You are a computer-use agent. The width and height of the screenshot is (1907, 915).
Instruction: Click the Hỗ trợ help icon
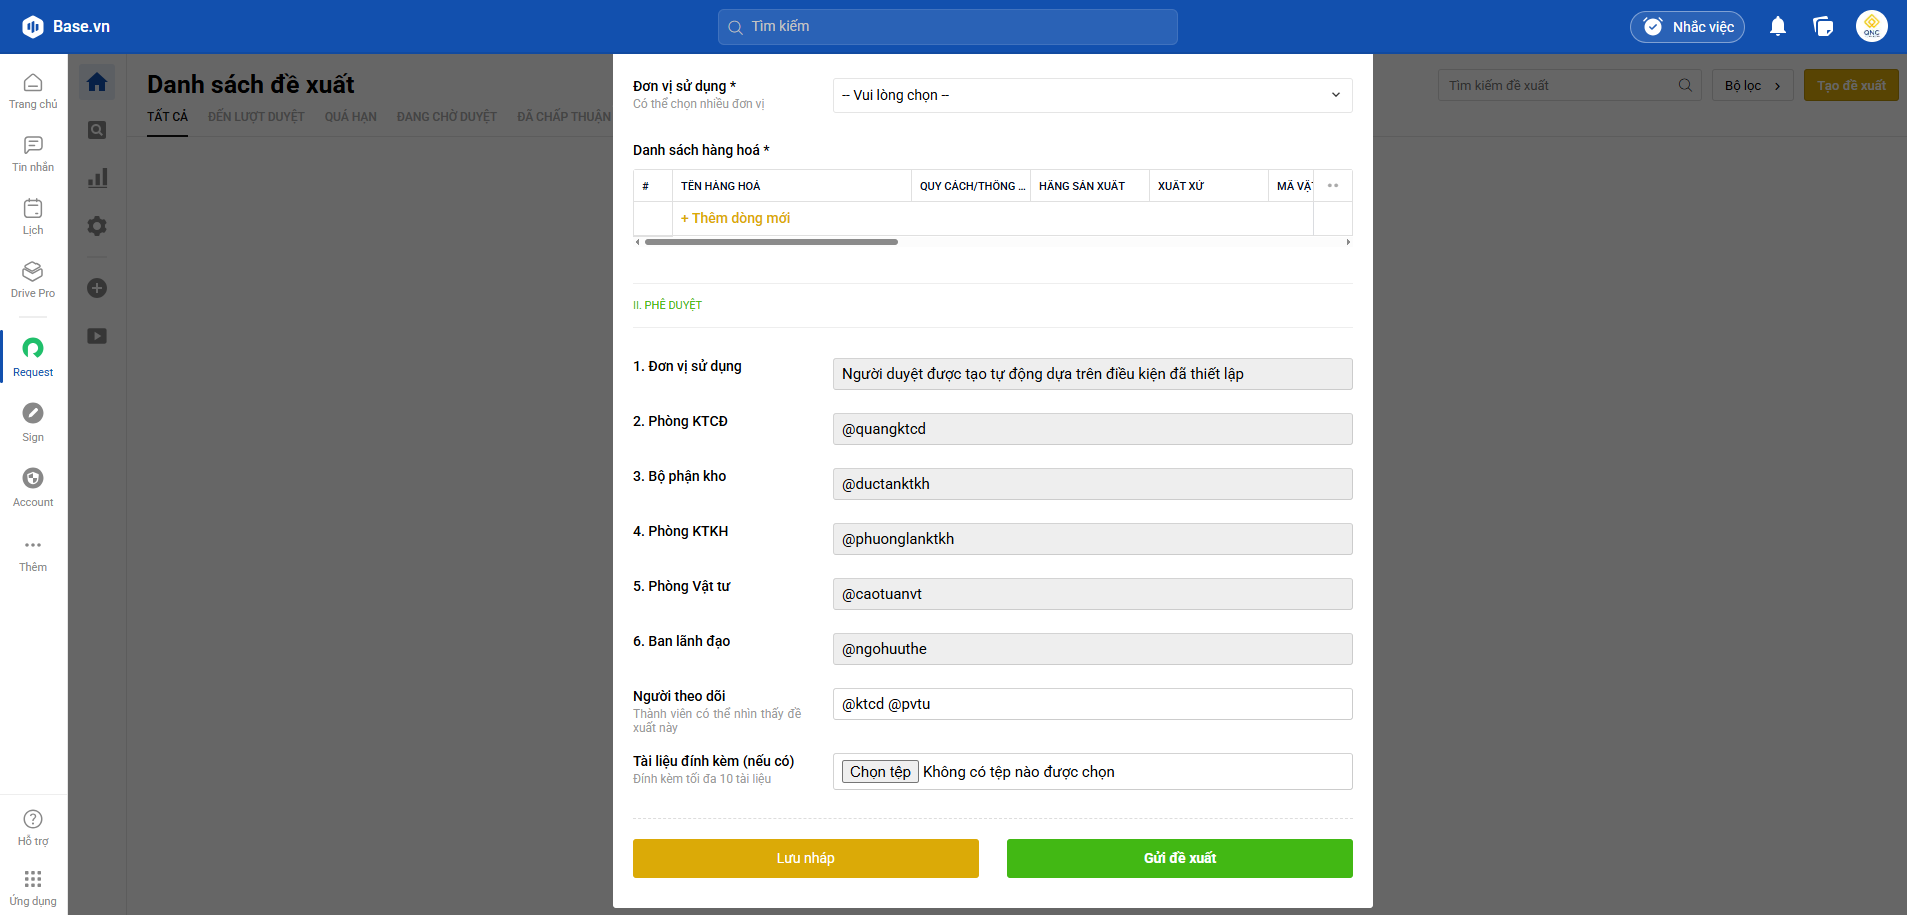(33, 827)
